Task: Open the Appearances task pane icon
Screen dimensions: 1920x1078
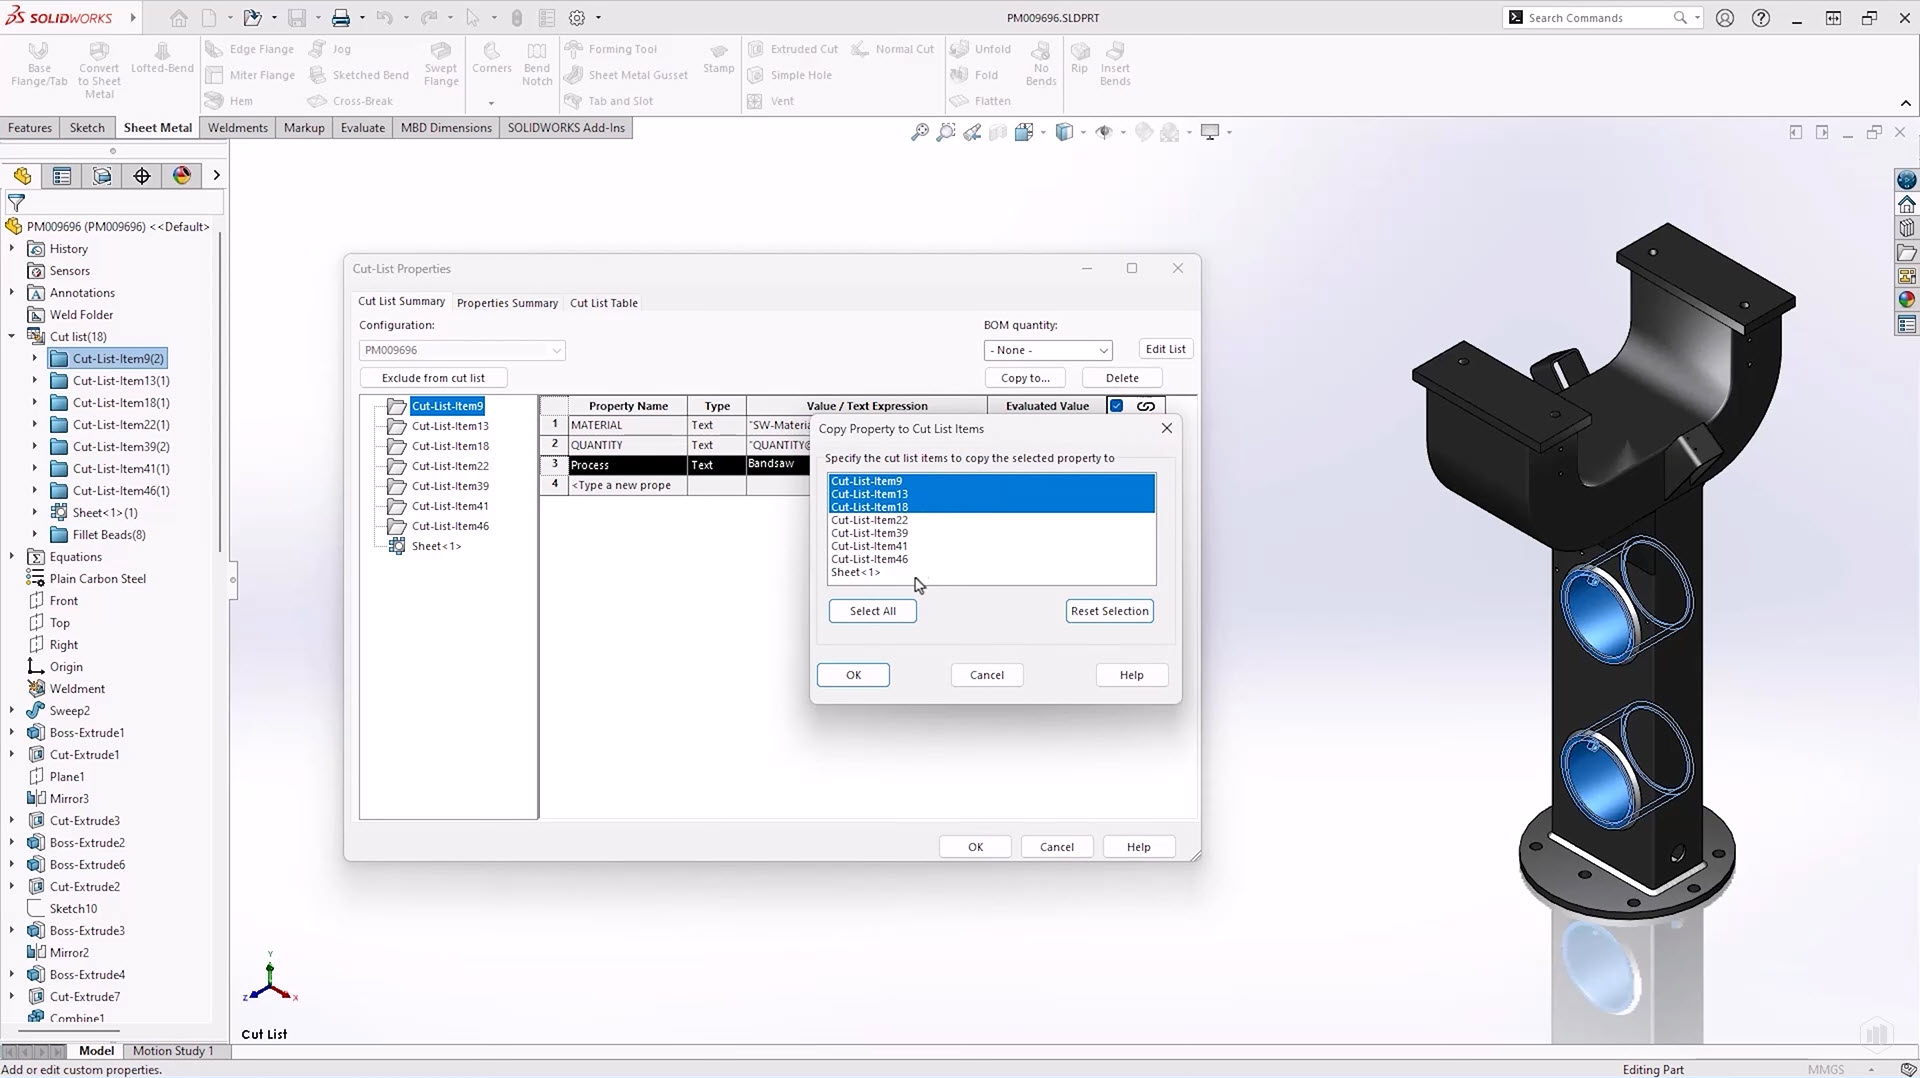Action: 1907,299
